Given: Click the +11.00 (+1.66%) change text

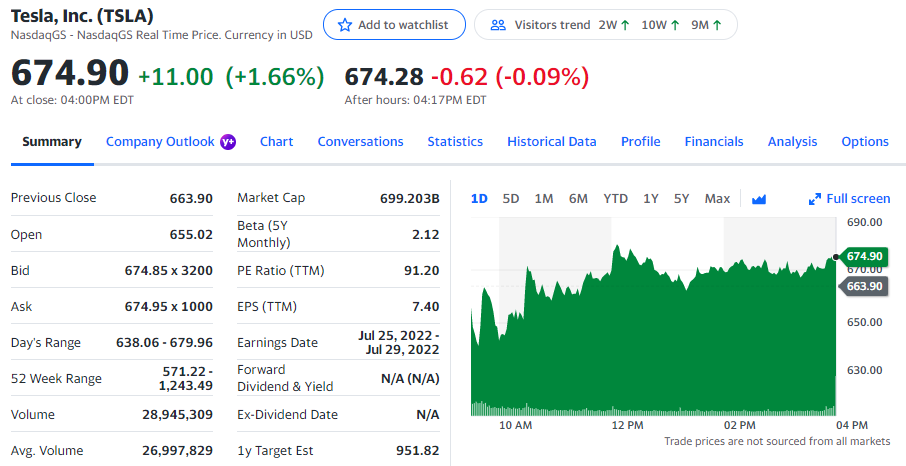Looking at the screenshot, I should [x=231, y=76].
